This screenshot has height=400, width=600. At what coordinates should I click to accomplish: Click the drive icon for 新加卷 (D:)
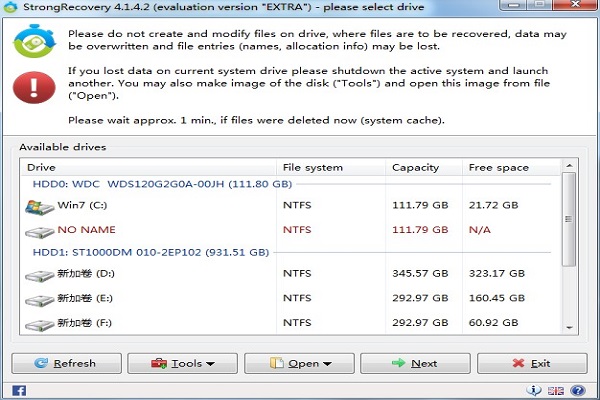(x=39, y=276)
